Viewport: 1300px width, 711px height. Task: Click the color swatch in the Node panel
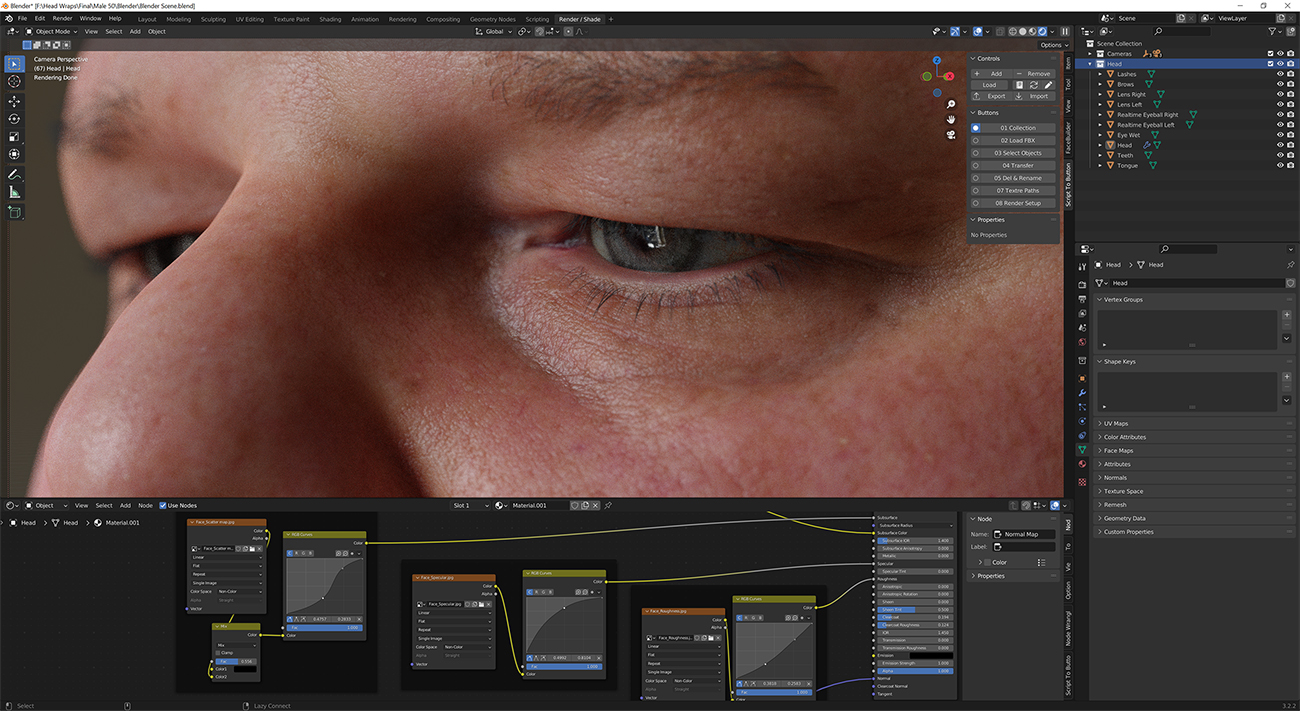click(987, 562)
